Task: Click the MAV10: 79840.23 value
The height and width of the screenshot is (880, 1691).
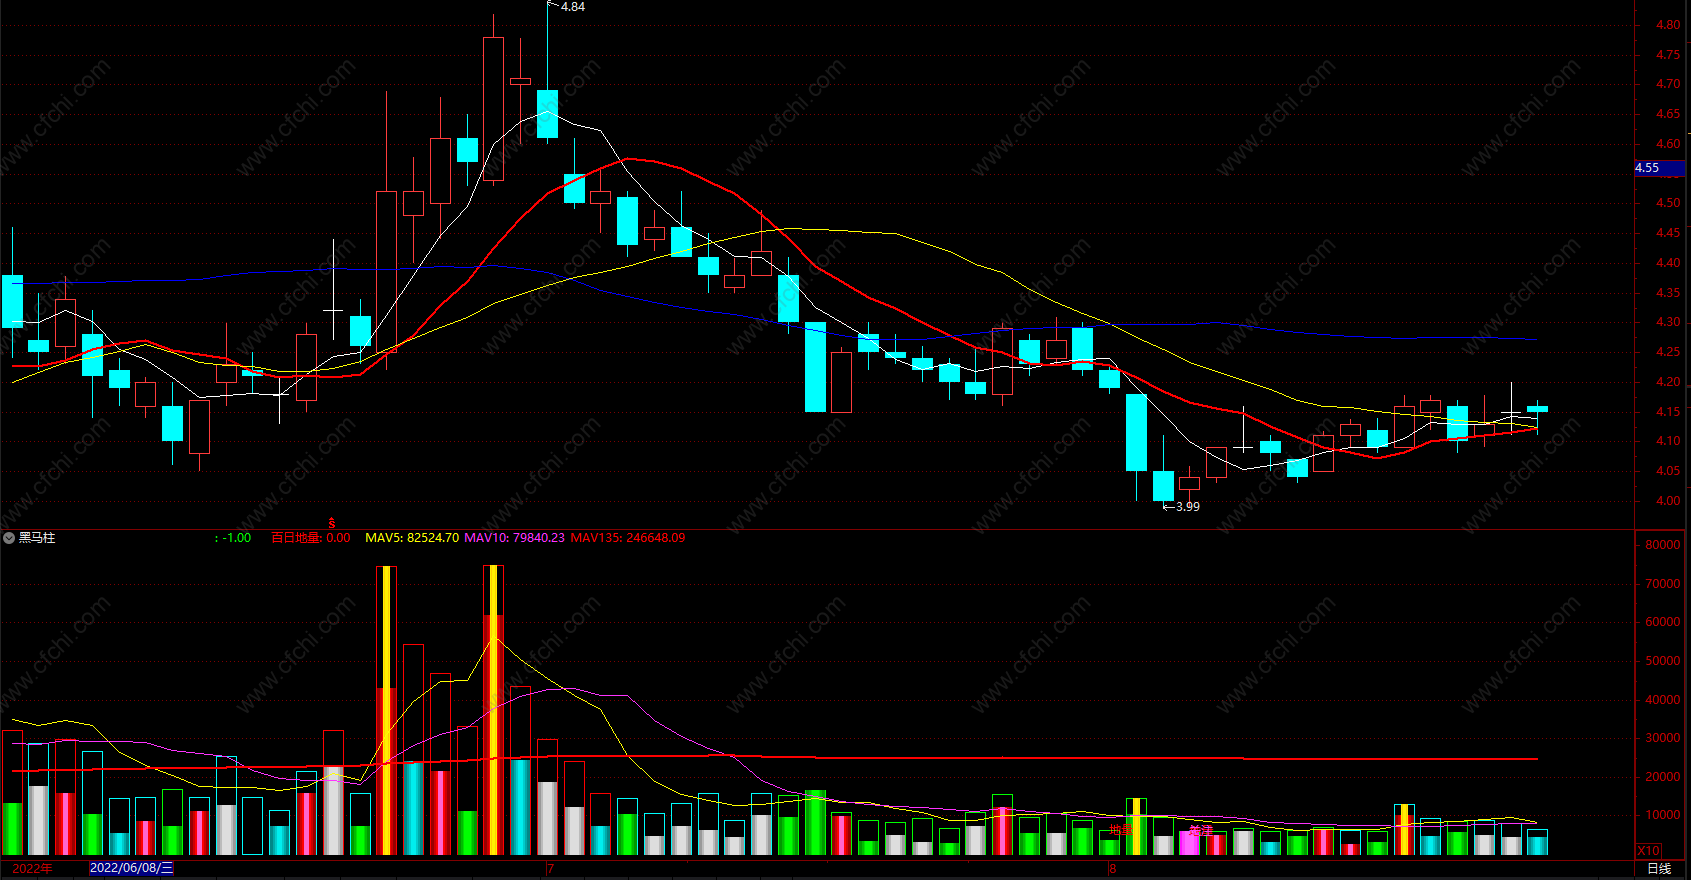Action: coord(515,538)
